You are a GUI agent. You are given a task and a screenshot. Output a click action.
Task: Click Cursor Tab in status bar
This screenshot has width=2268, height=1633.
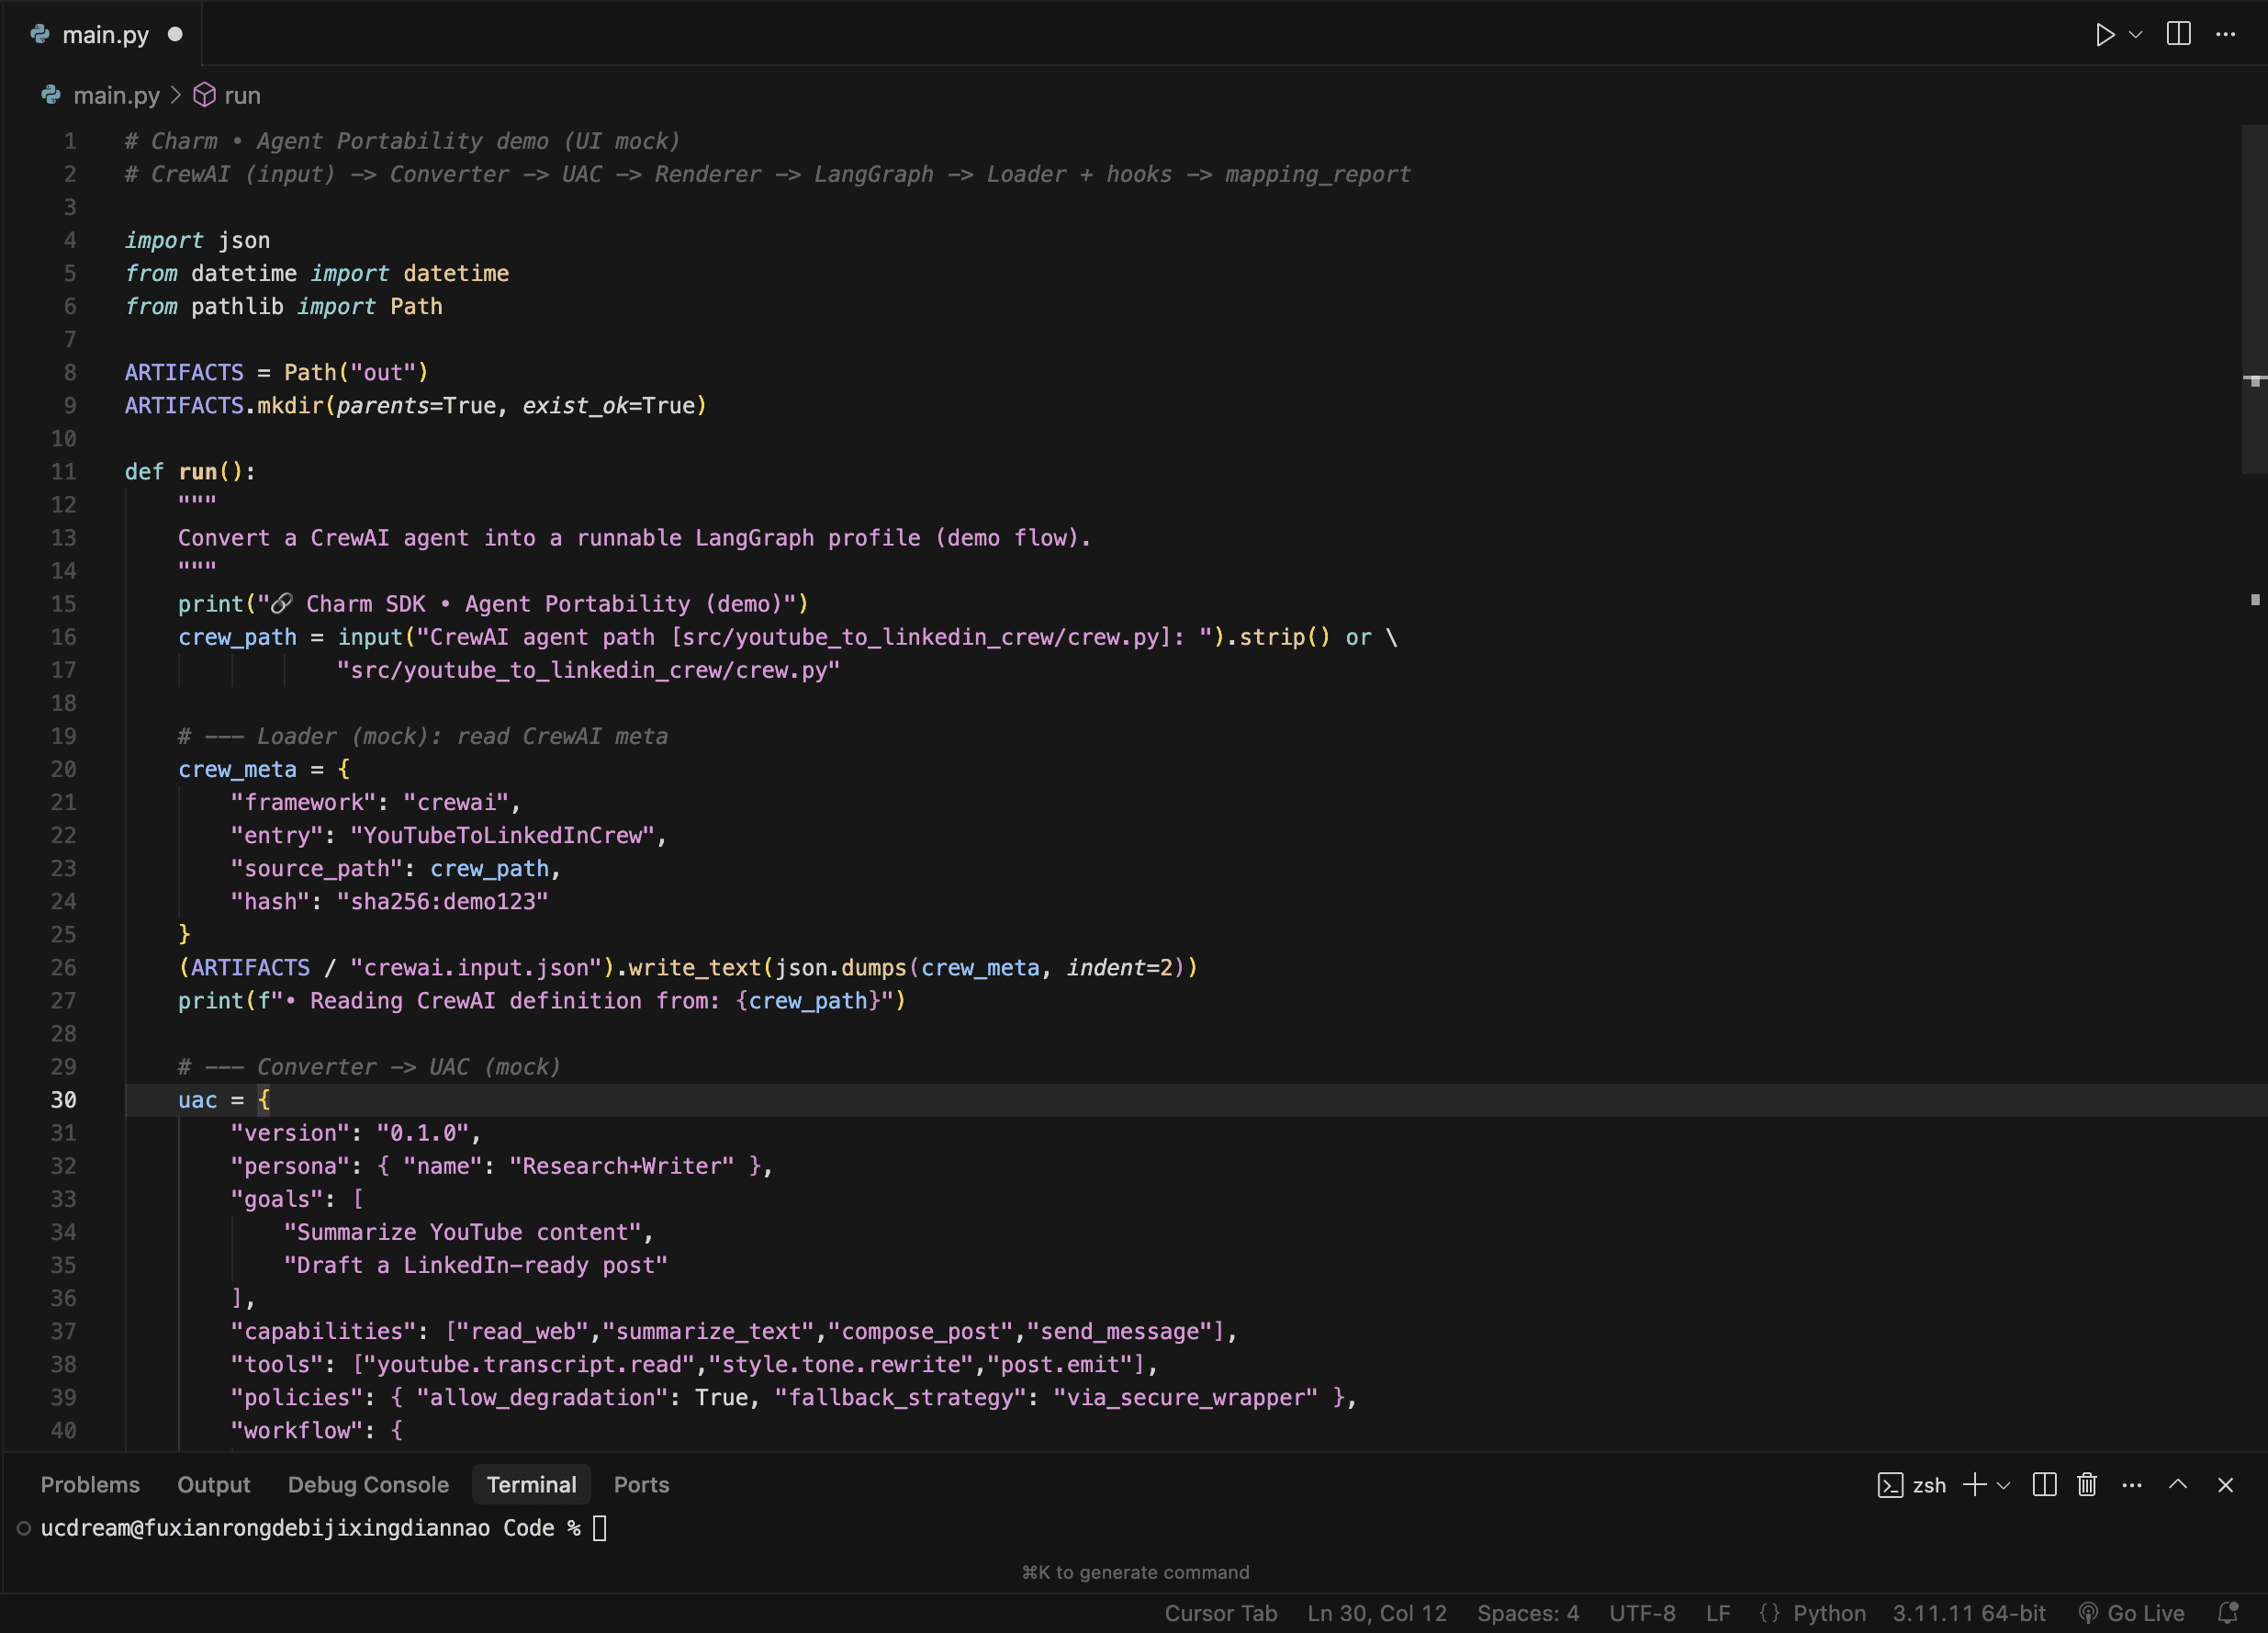pyautogui.click(x=1220, y=1612)
